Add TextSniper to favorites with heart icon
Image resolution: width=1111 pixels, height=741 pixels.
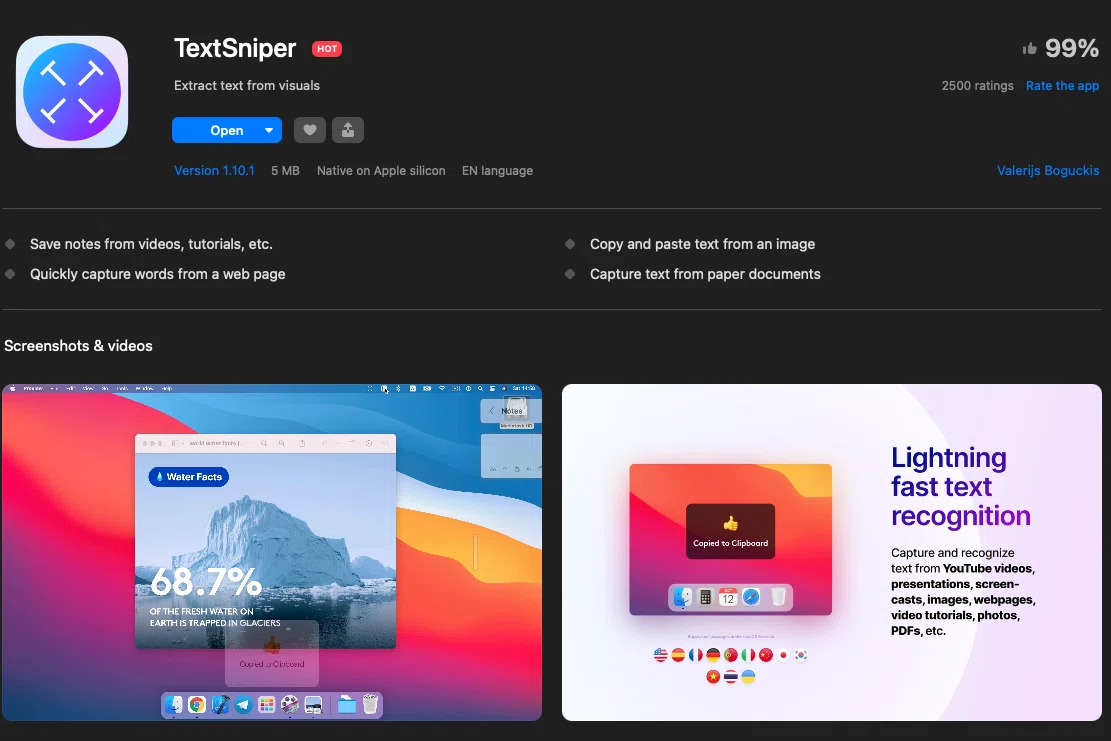pos(310,130)
